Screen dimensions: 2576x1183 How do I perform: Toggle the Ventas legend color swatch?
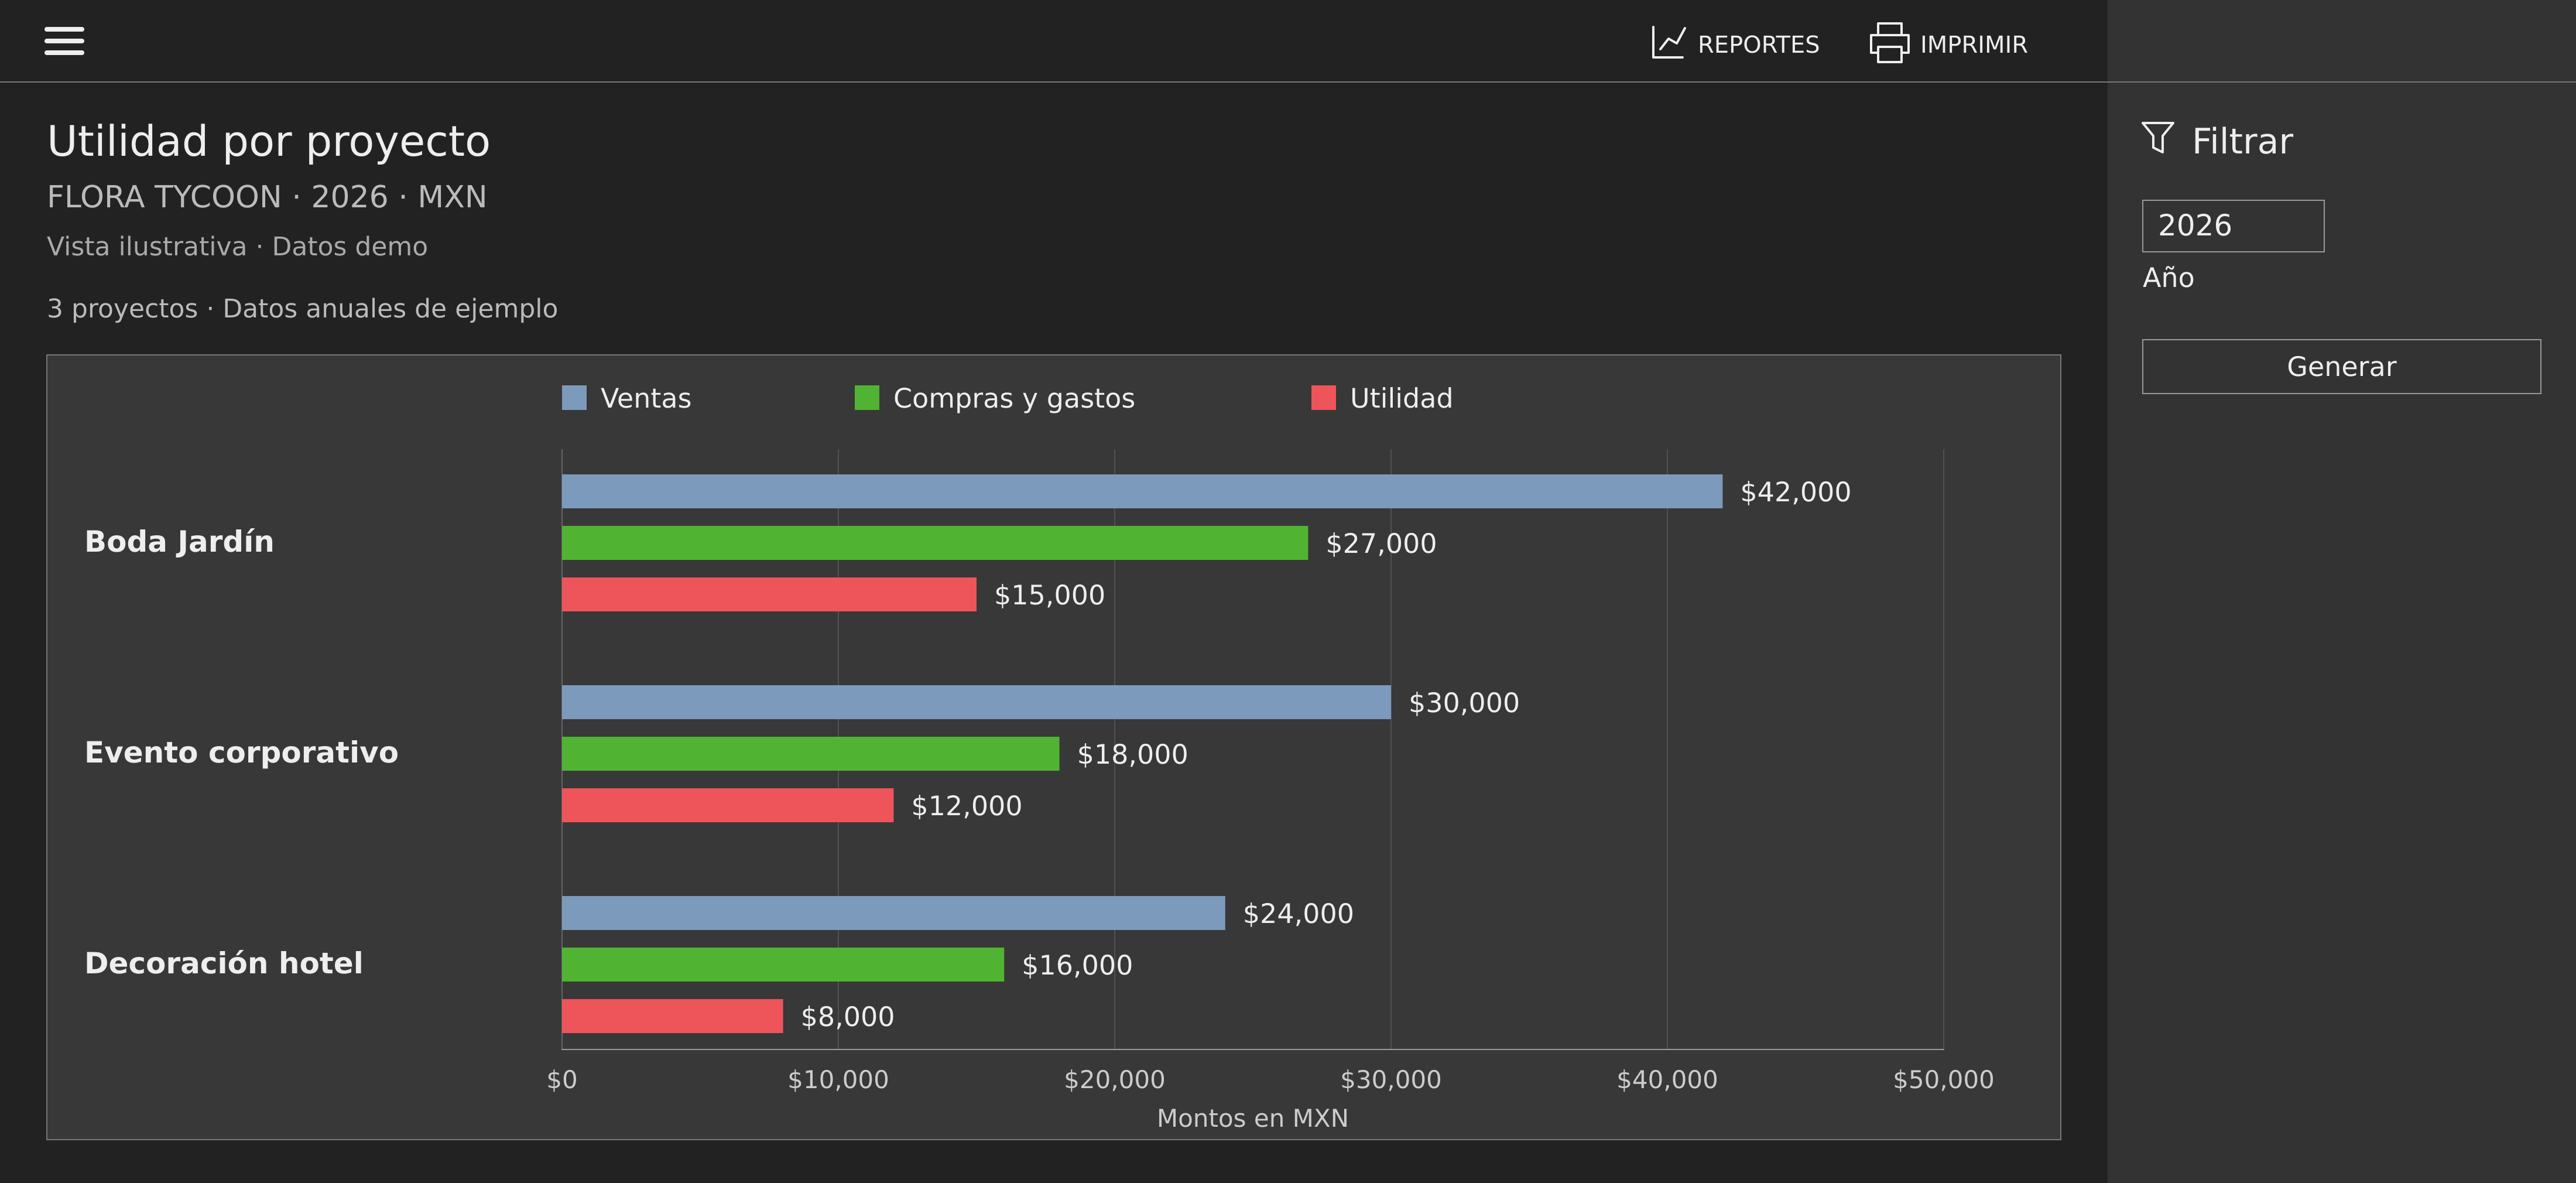[574, 398]
